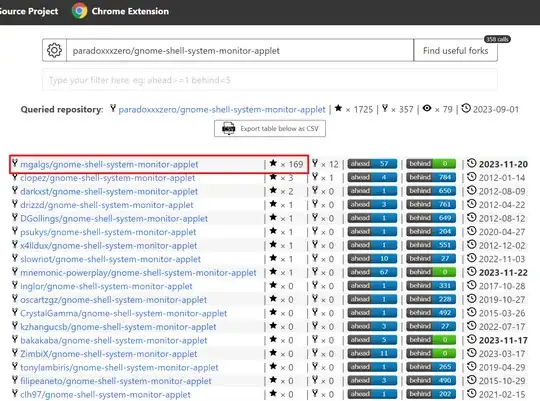Viewport: 540px width, 401px height.
Task: Click behind 650 badge for darkxst
Action: pos(431,191)
